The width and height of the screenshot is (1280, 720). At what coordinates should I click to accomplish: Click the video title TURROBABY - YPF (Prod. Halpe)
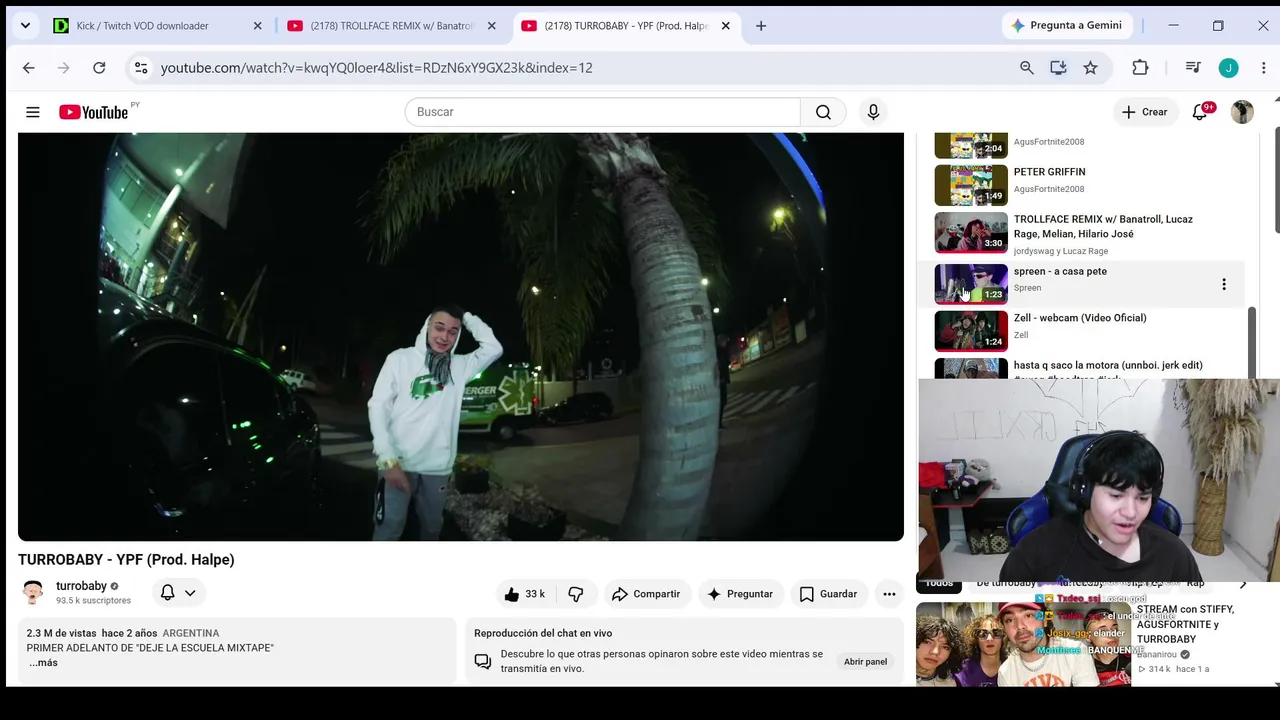126,560
